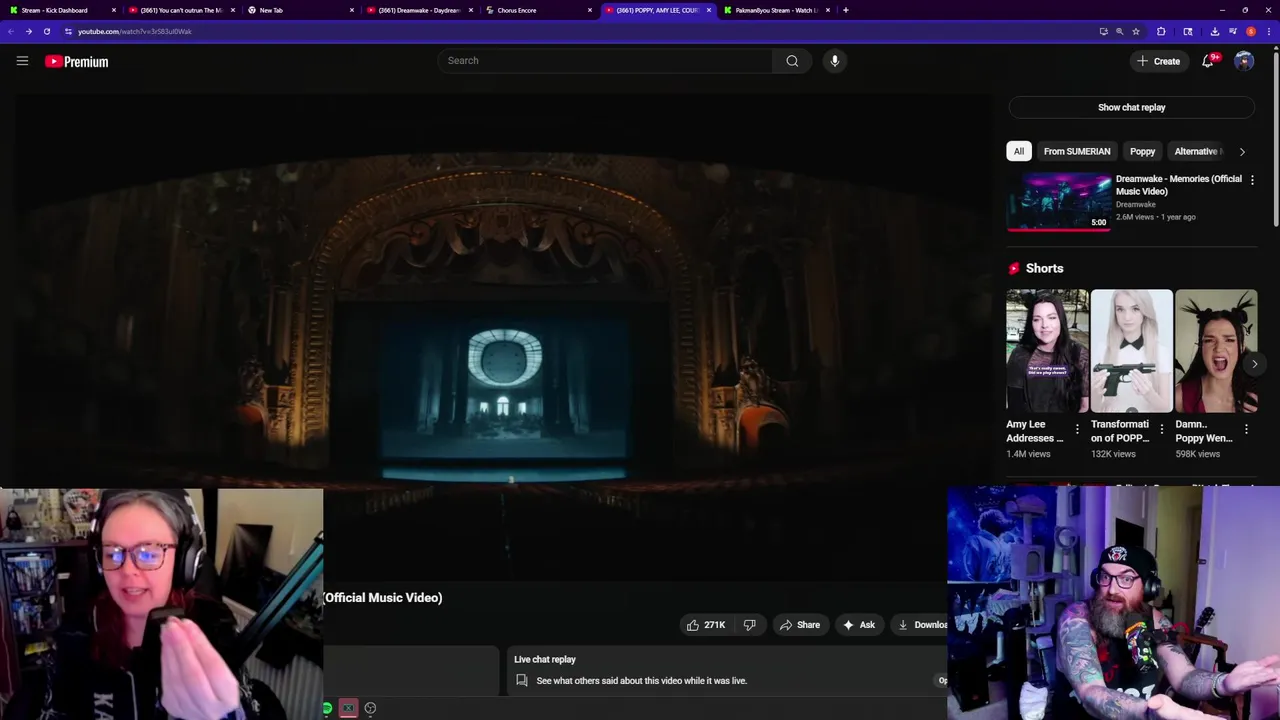
Task: Show next shorts with the right arrow
Action: [x=1254, y=364]
